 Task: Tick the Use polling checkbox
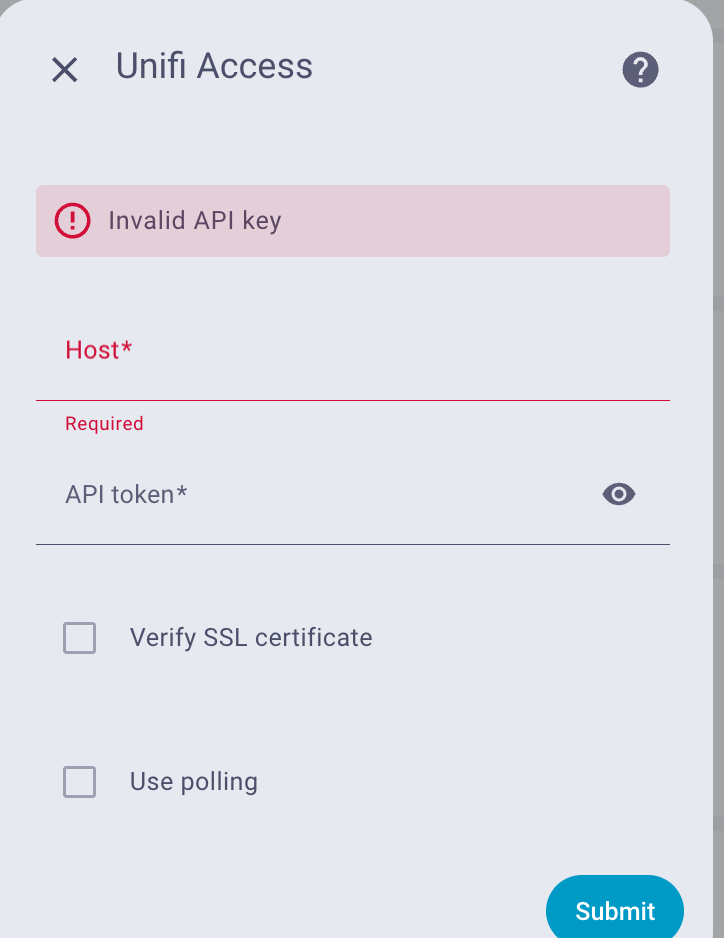[x=80, y=782]
